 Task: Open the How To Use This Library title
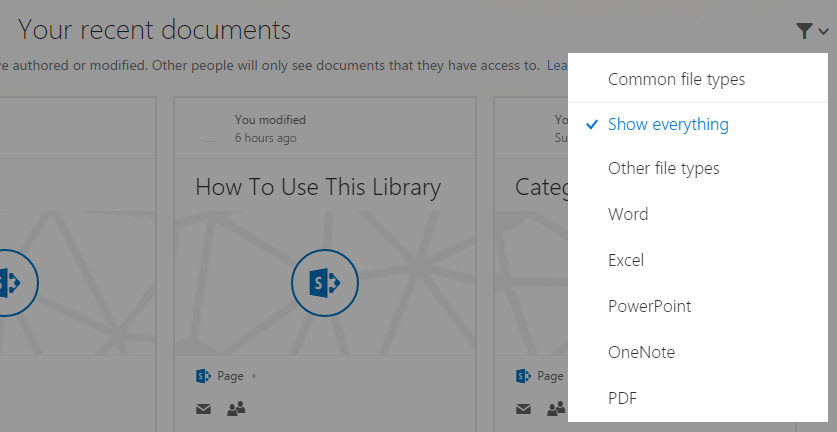[317, 187]
